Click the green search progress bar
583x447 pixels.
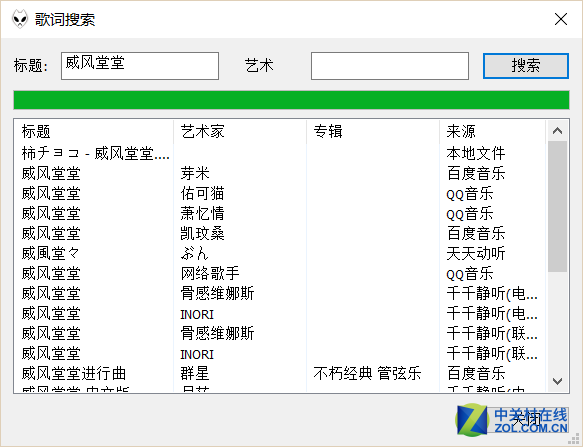click(291, 100)
